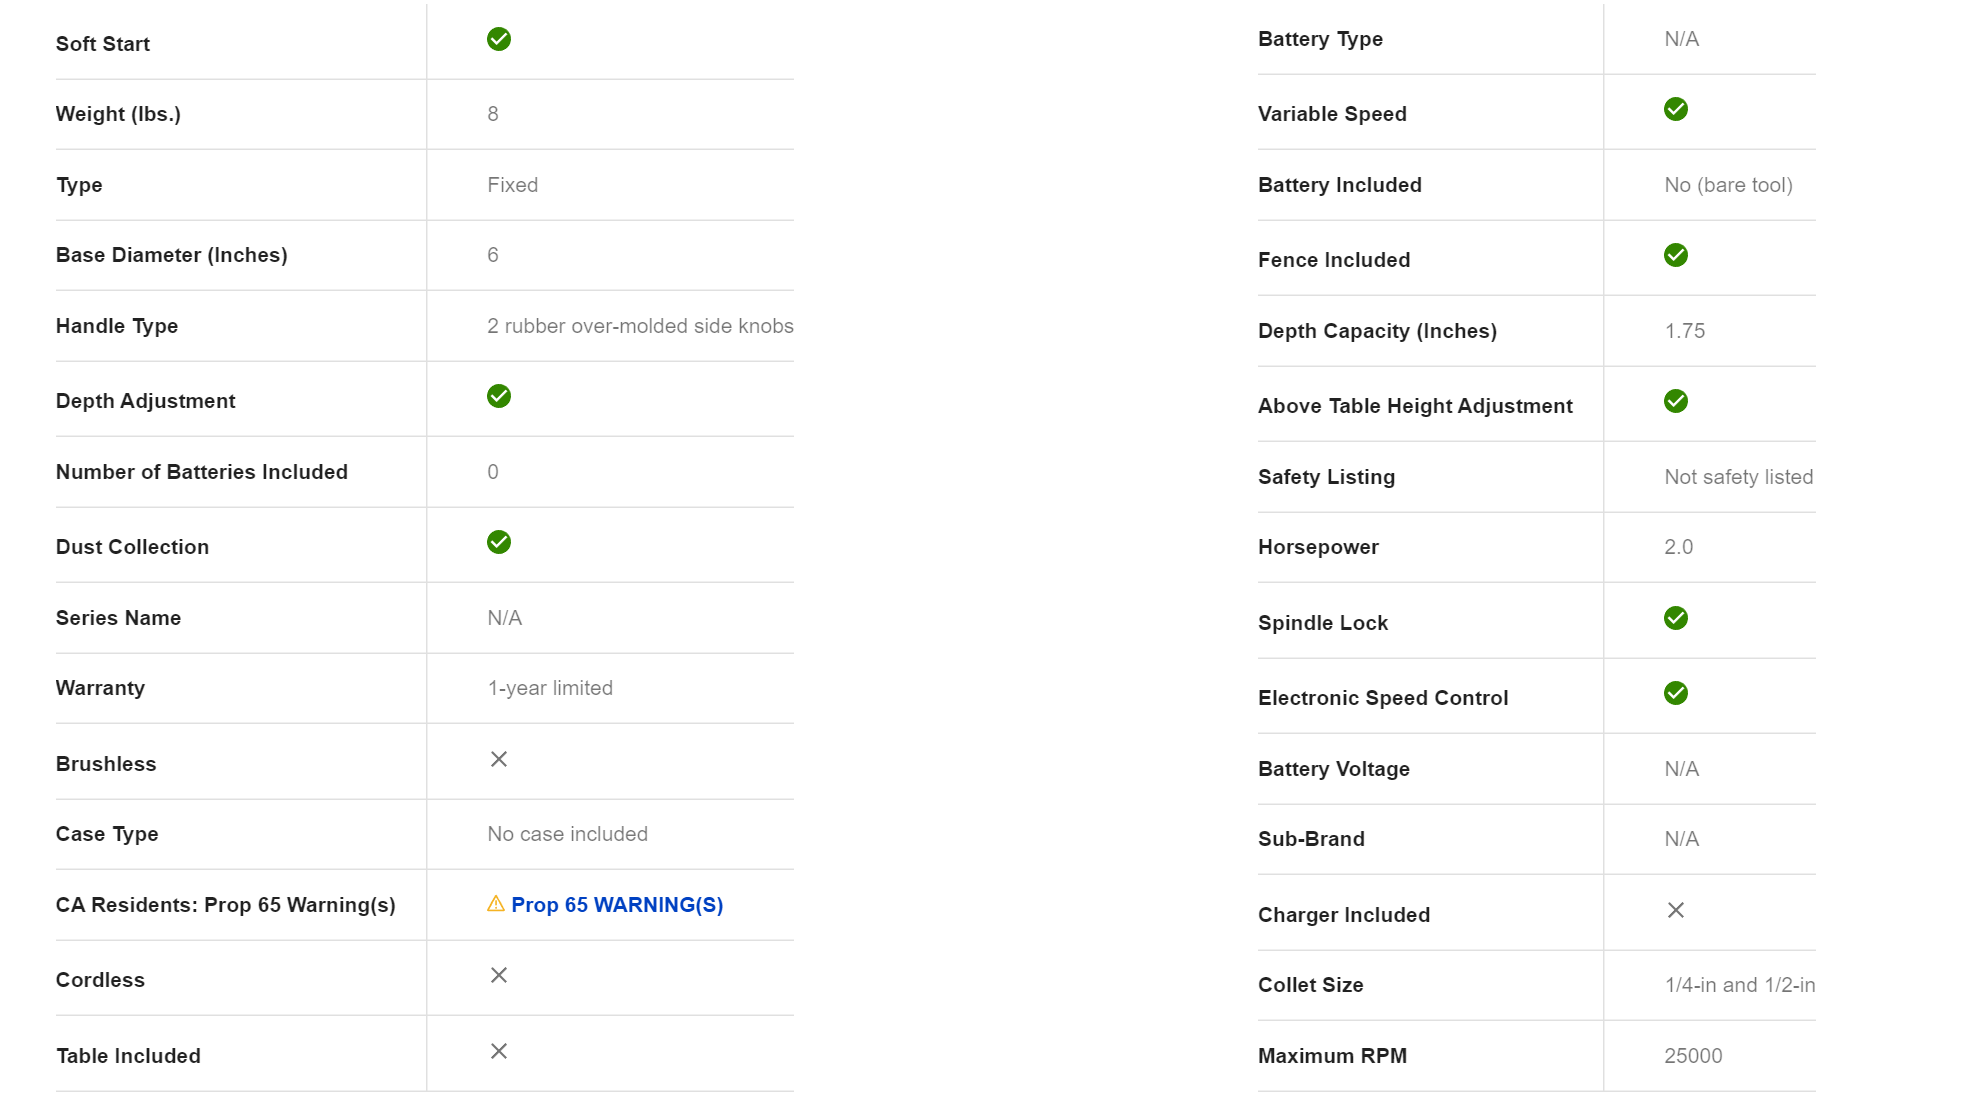Click the Maximum RPM label
The height and width of the screenshot is (1115, 1981).
coord(1331,1056)
